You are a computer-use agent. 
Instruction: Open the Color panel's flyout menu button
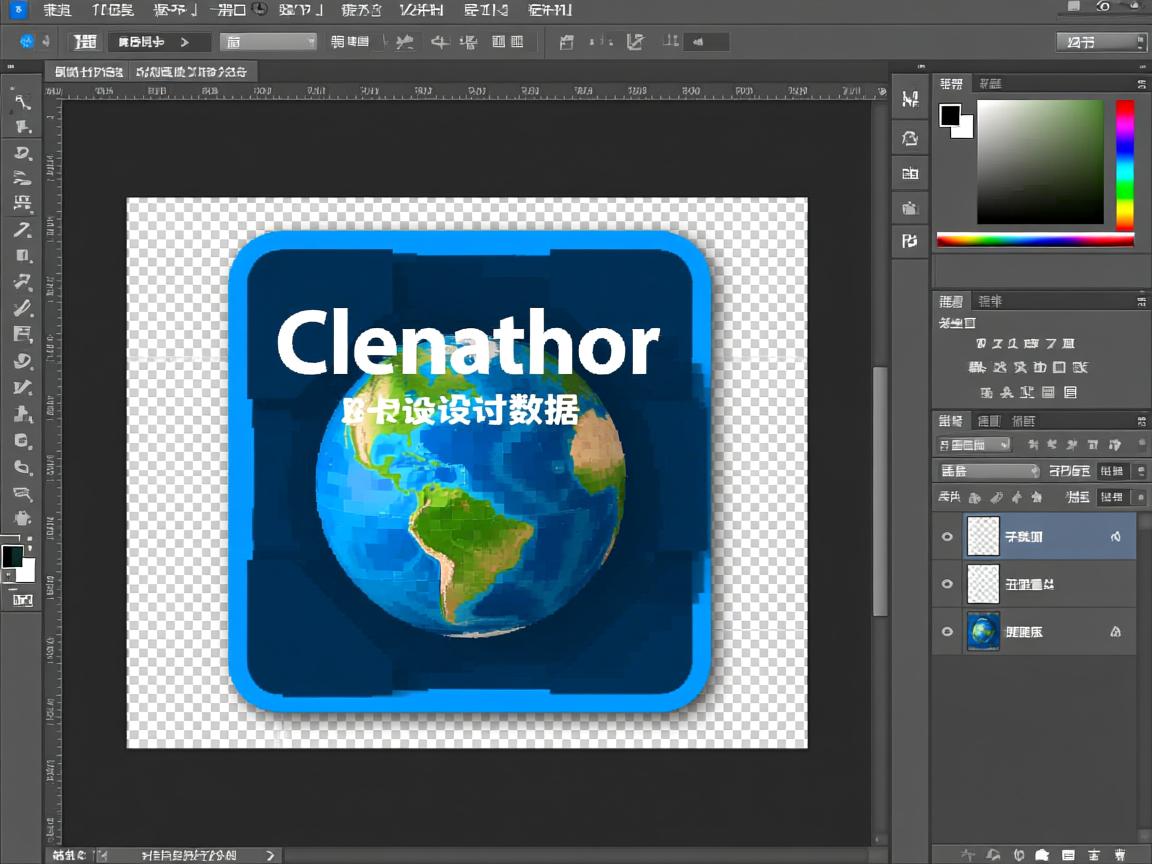click(x=1141, y=84)
